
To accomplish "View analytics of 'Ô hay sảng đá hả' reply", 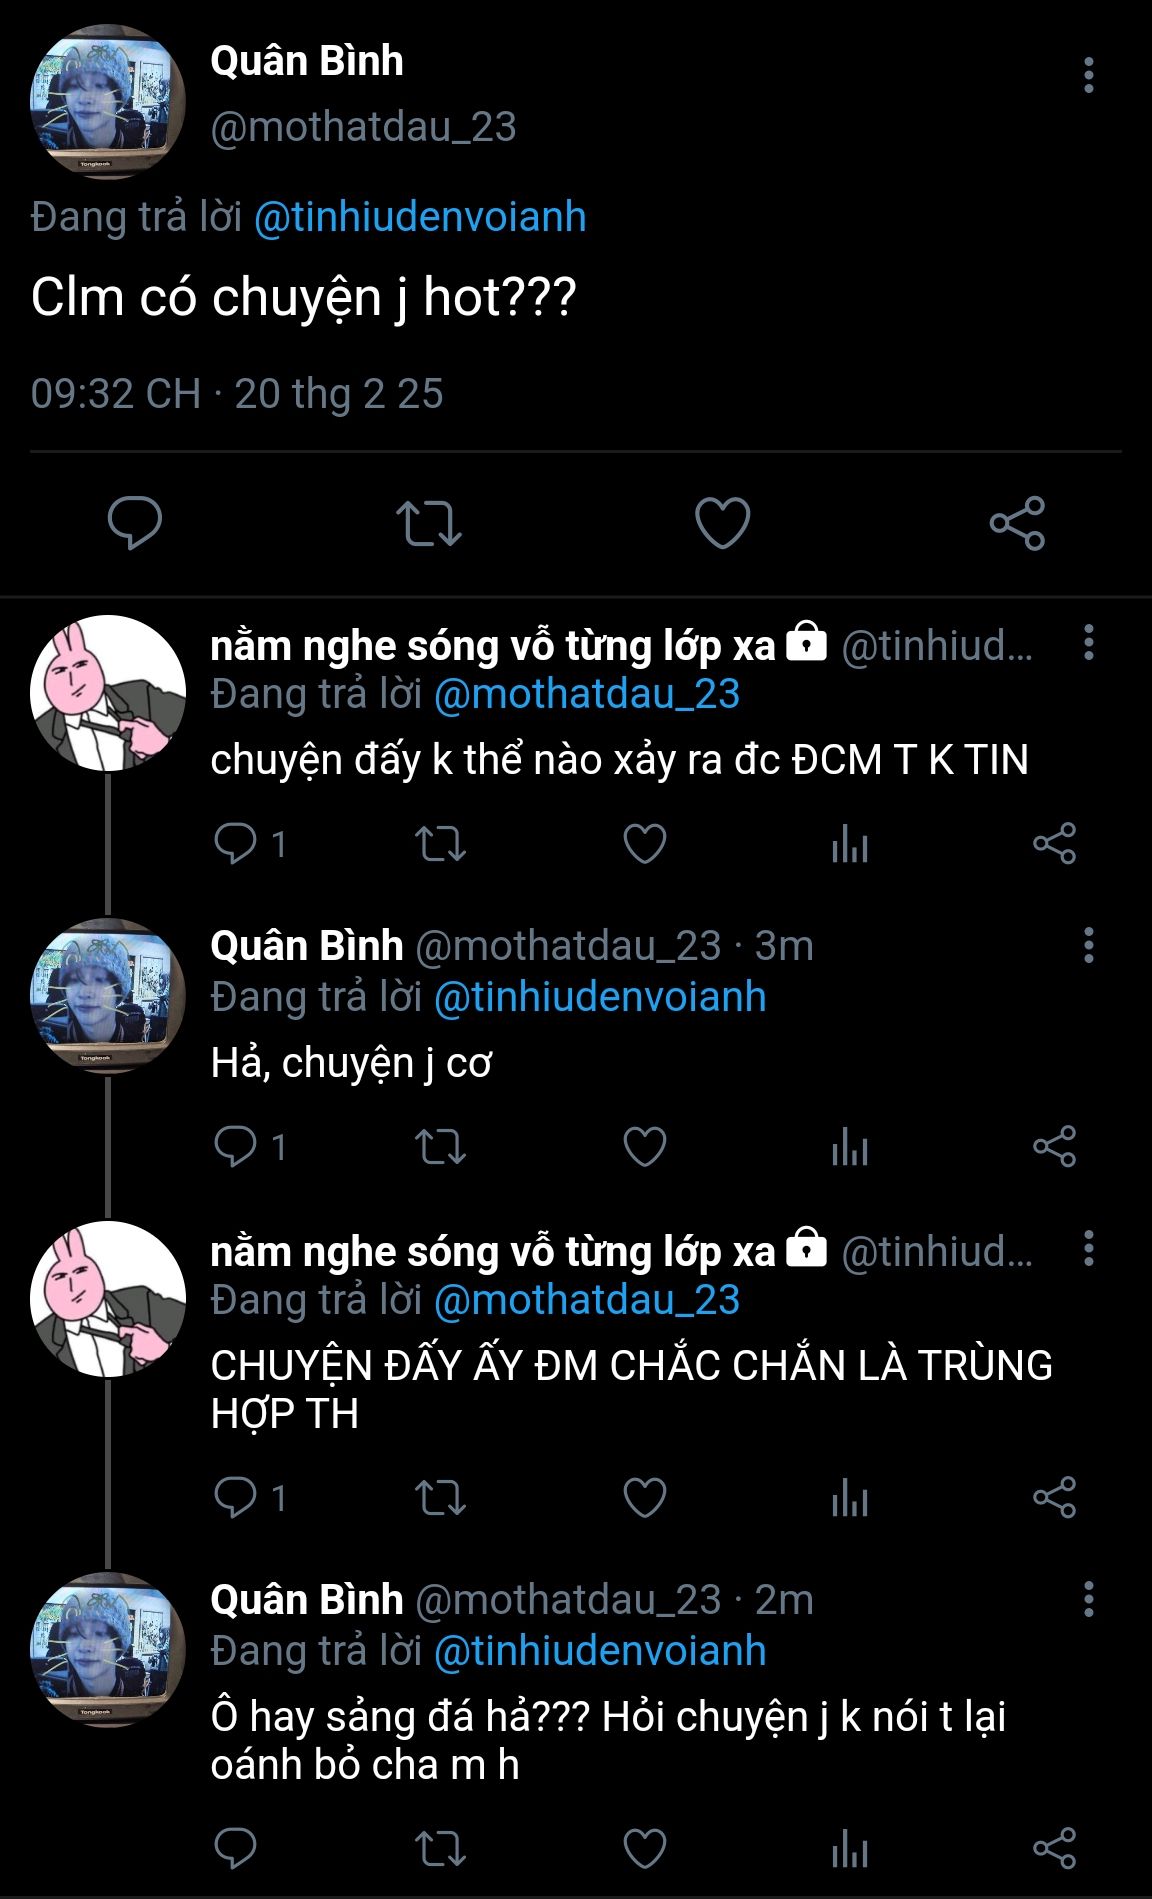I will [849, 1849].
